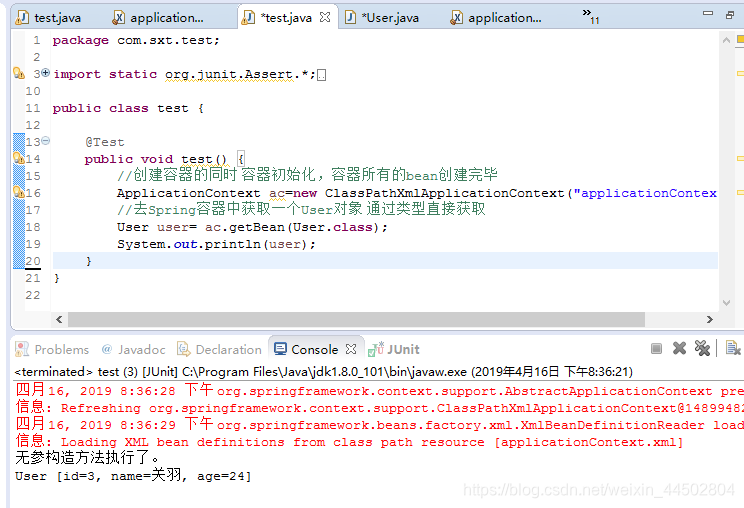The height and width of the screenshot is (508, 744).
Task: Minimize the editor area
Action: pyautogui.click(x=708, y=14)
